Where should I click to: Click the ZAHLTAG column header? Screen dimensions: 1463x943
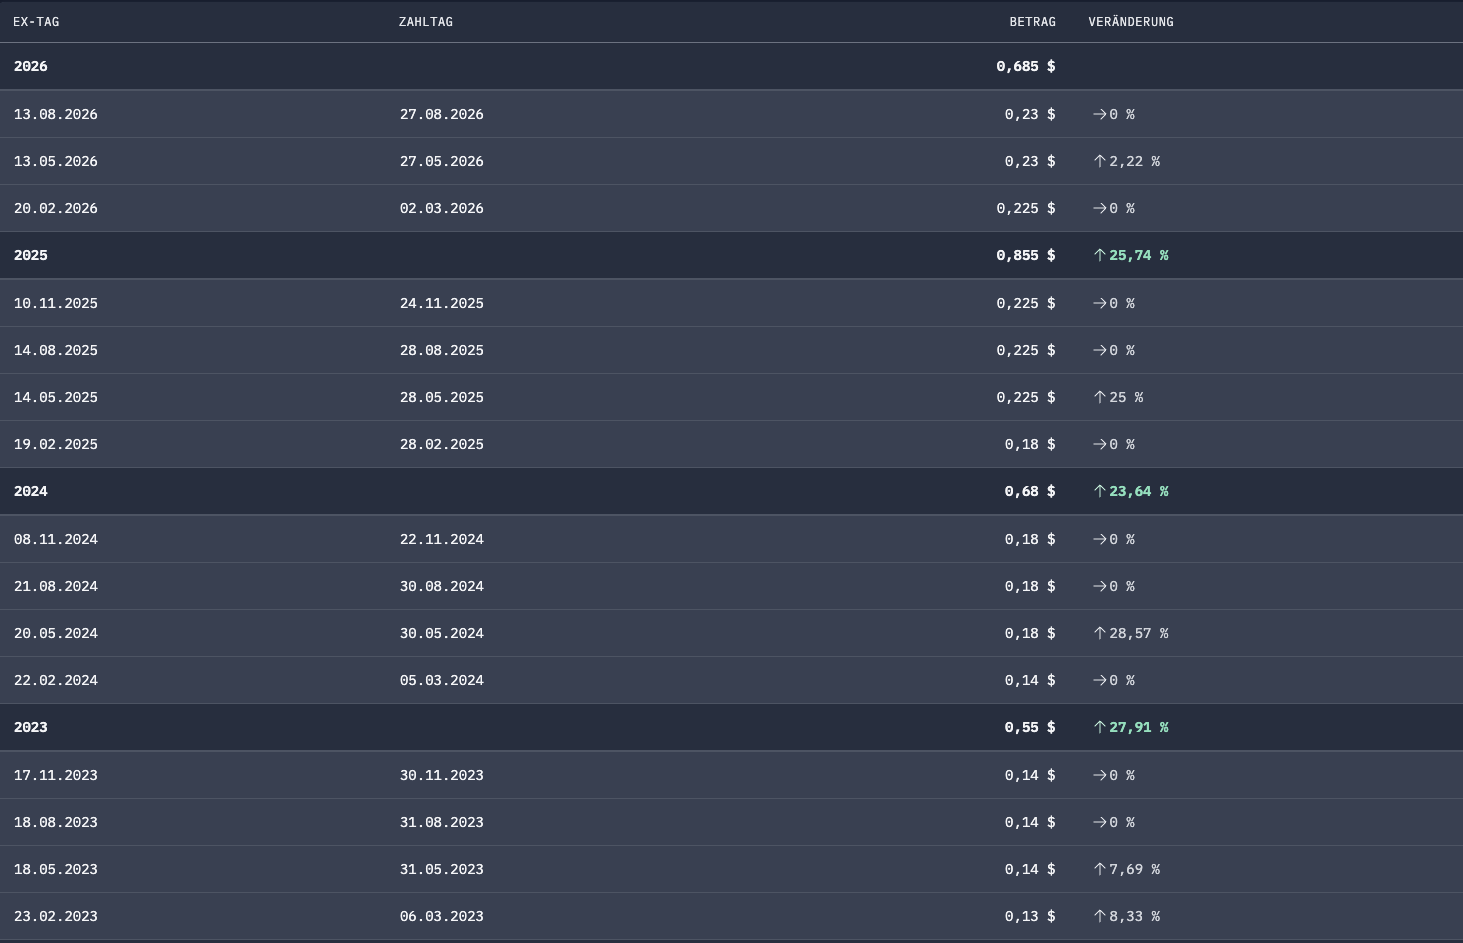click(426, 22)
